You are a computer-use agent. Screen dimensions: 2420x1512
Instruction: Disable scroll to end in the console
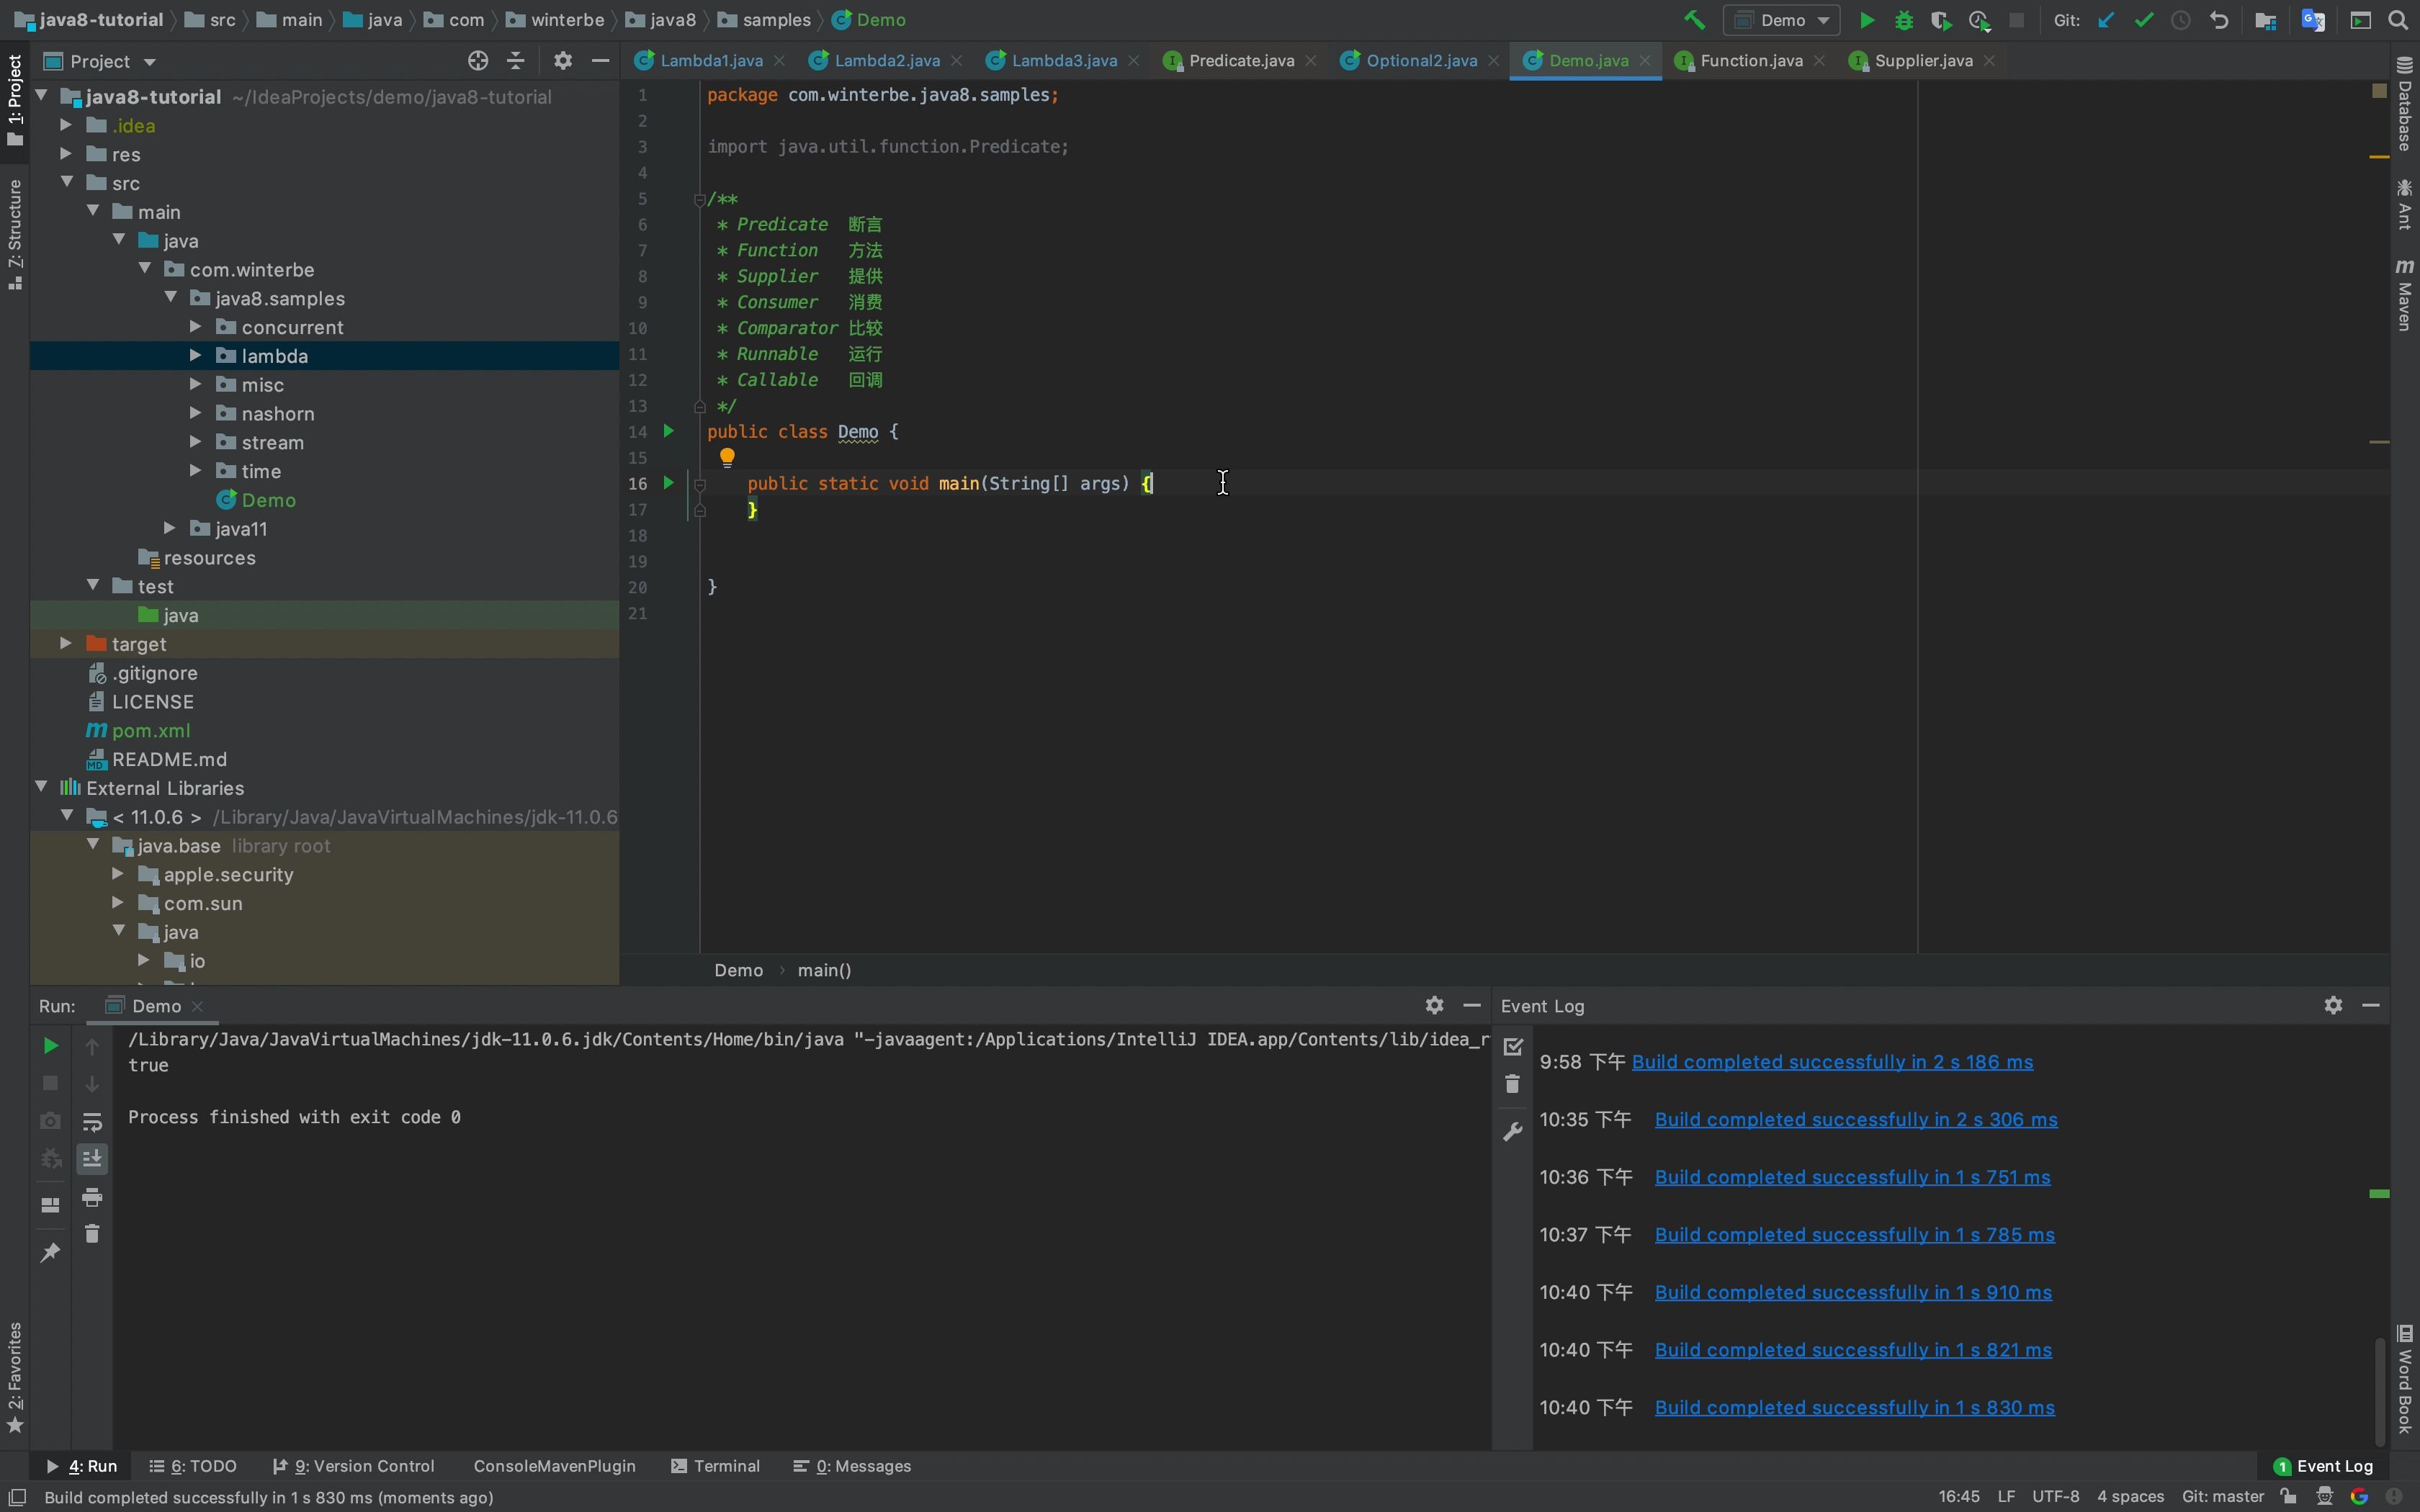click(93, 1158)
